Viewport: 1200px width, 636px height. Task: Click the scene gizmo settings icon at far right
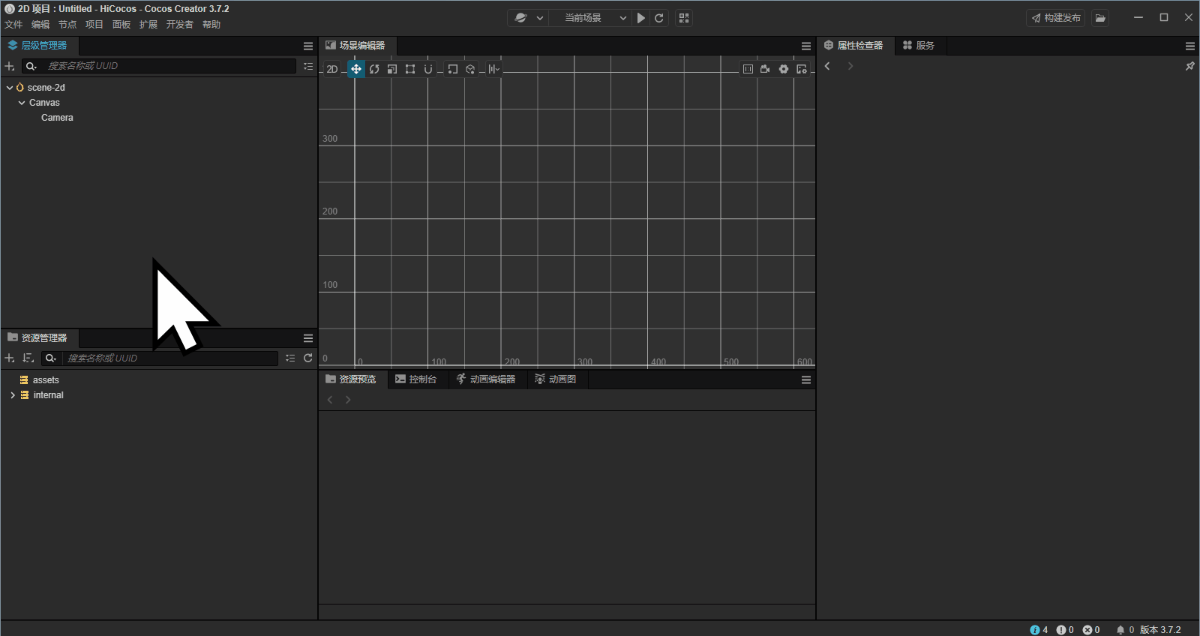click(801, 69)
